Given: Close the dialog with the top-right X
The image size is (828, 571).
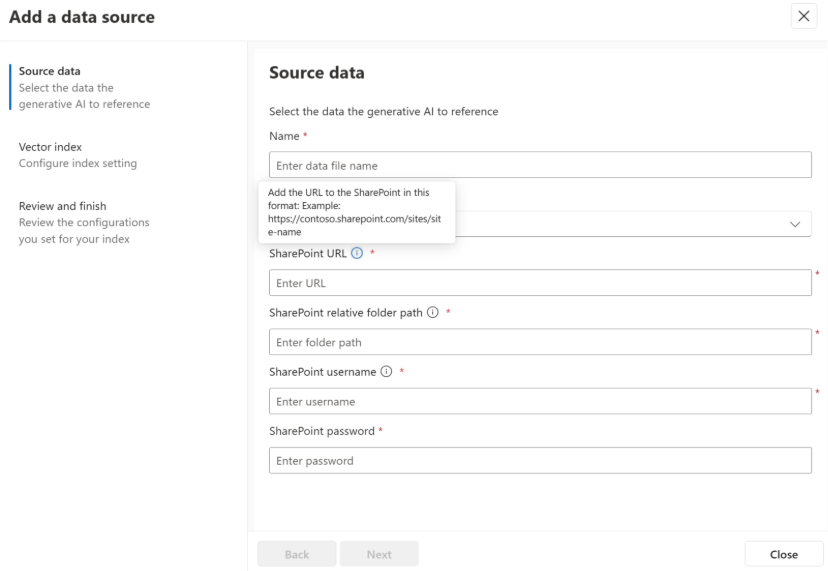Looking at the screenshot, I should (804, 16).
